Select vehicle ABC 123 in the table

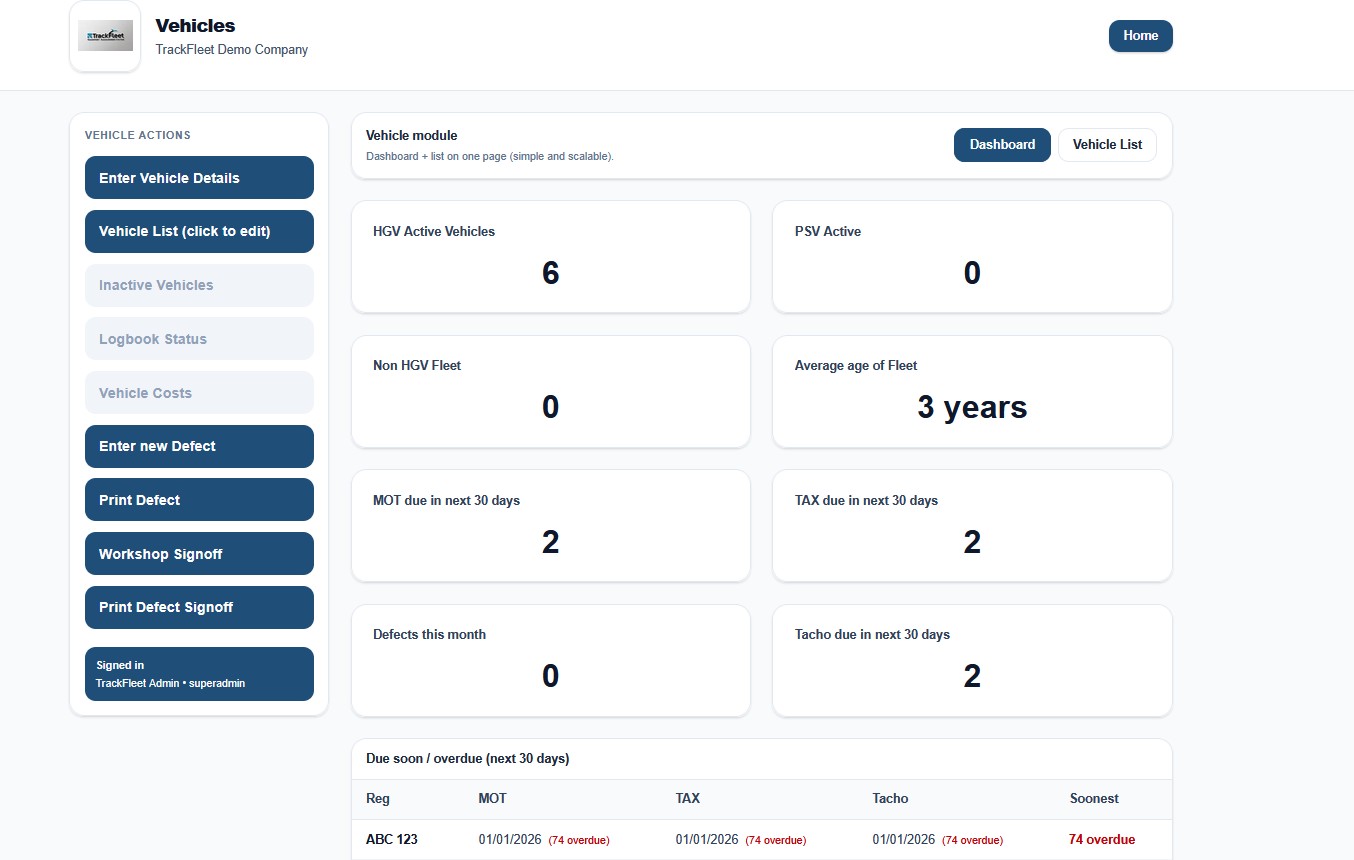[391, 839]
